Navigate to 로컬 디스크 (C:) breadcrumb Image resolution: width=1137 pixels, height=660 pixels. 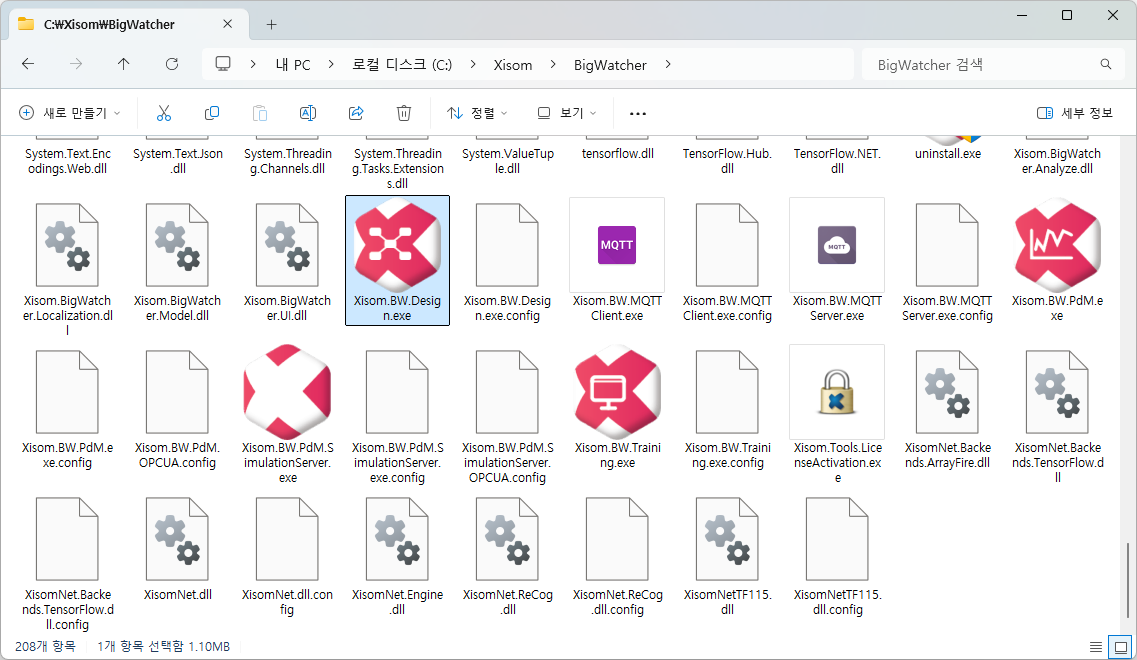(402, 65)
